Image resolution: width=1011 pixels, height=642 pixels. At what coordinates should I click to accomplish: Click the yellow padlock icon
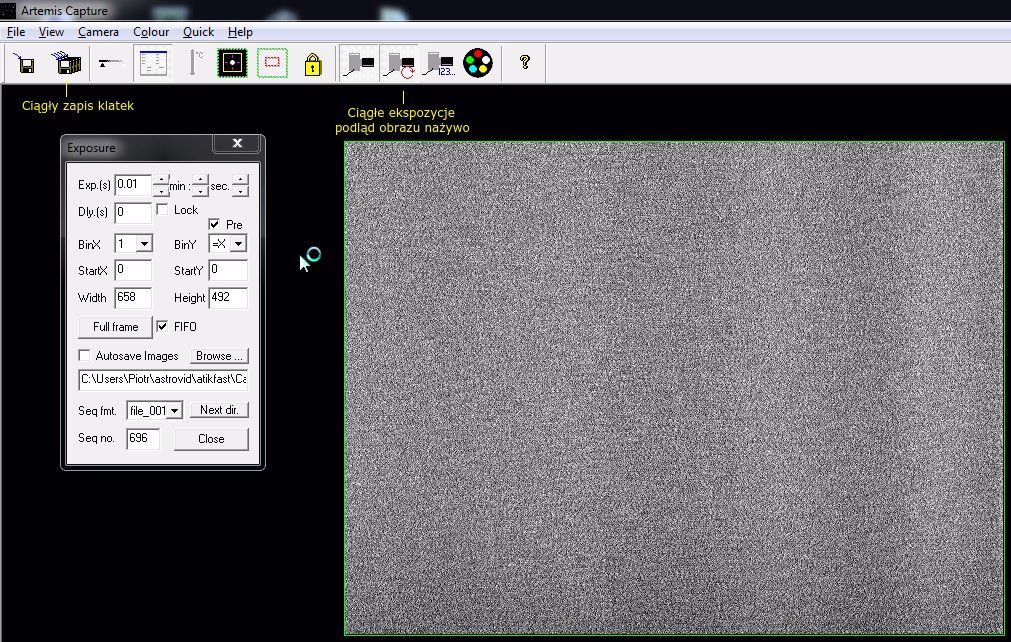[313, 65]
